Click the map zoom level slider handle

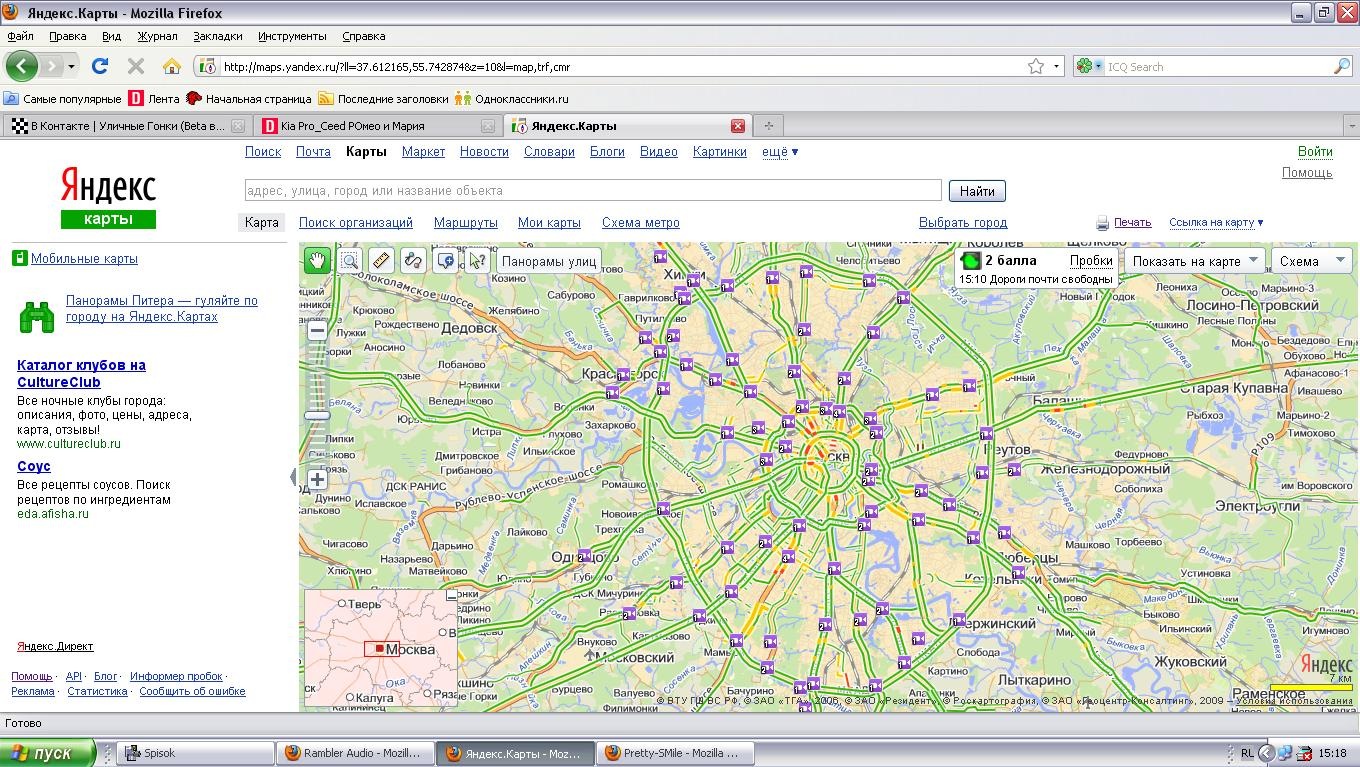(x=317, y=416)
